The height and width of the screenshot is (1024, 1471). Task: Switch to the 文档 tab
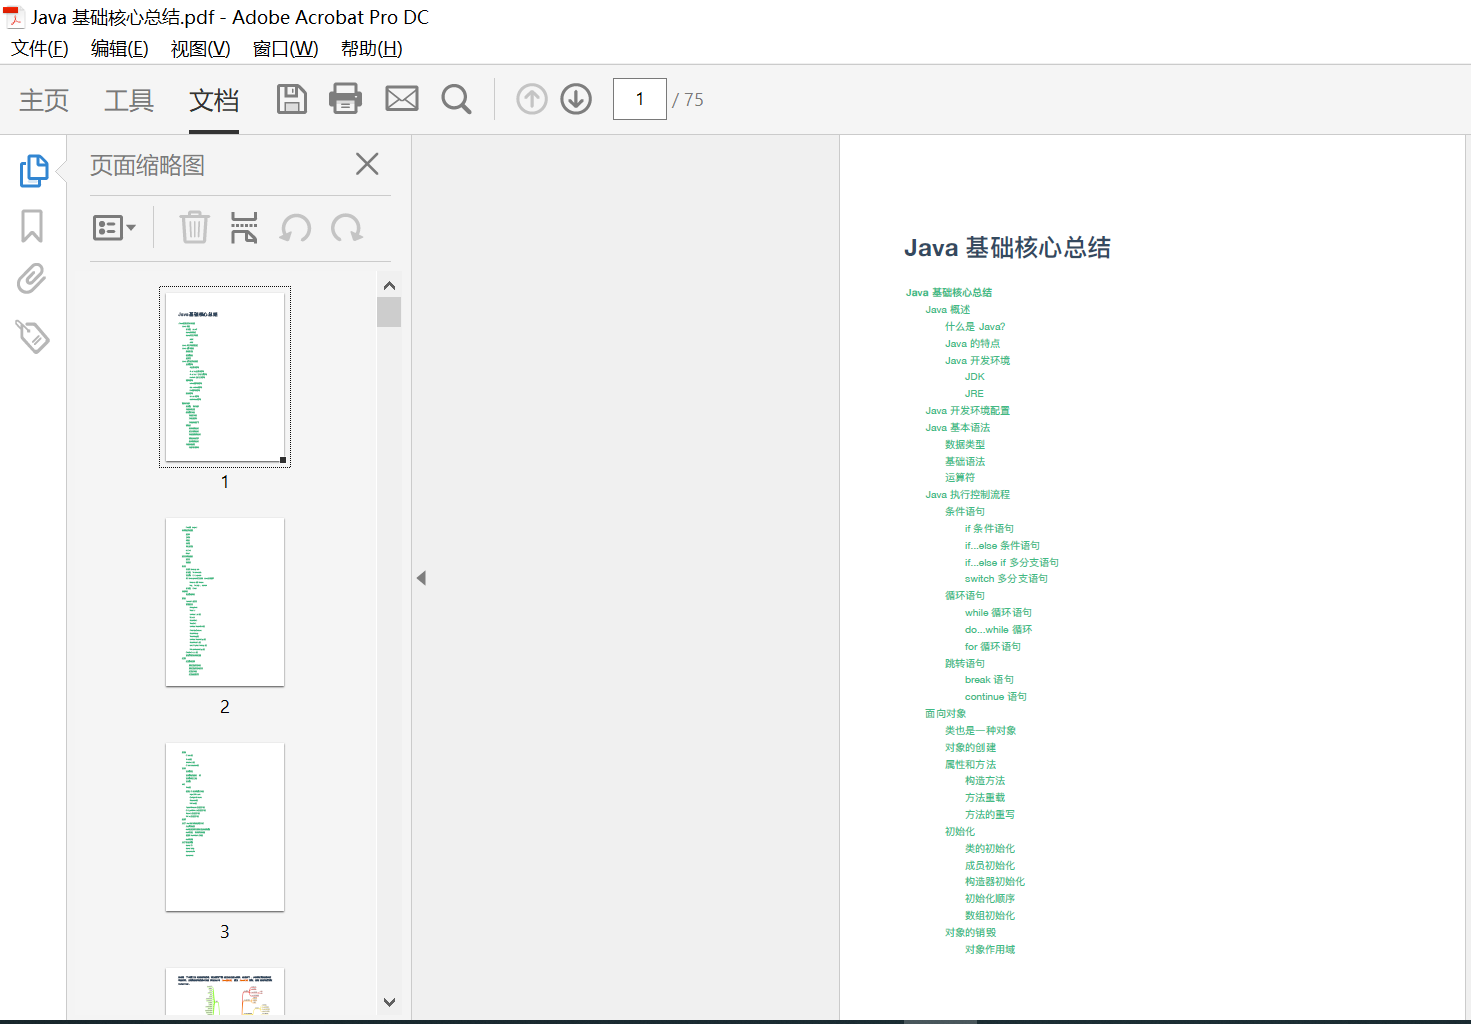[214, 100]
